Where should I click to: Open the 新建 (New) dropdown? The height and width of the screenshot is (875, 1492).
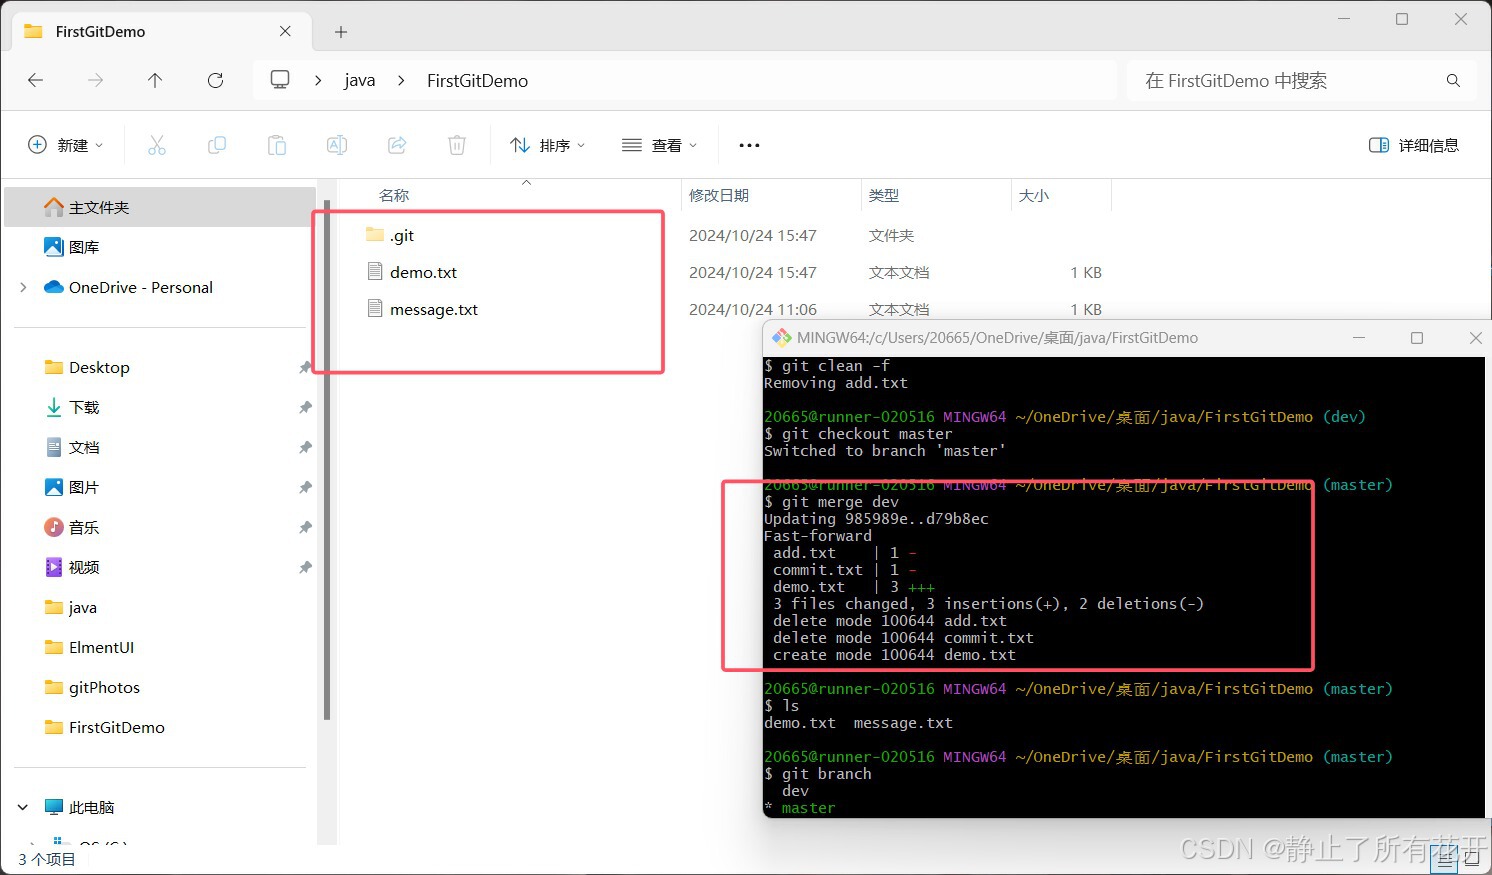(x=65, y=145)
